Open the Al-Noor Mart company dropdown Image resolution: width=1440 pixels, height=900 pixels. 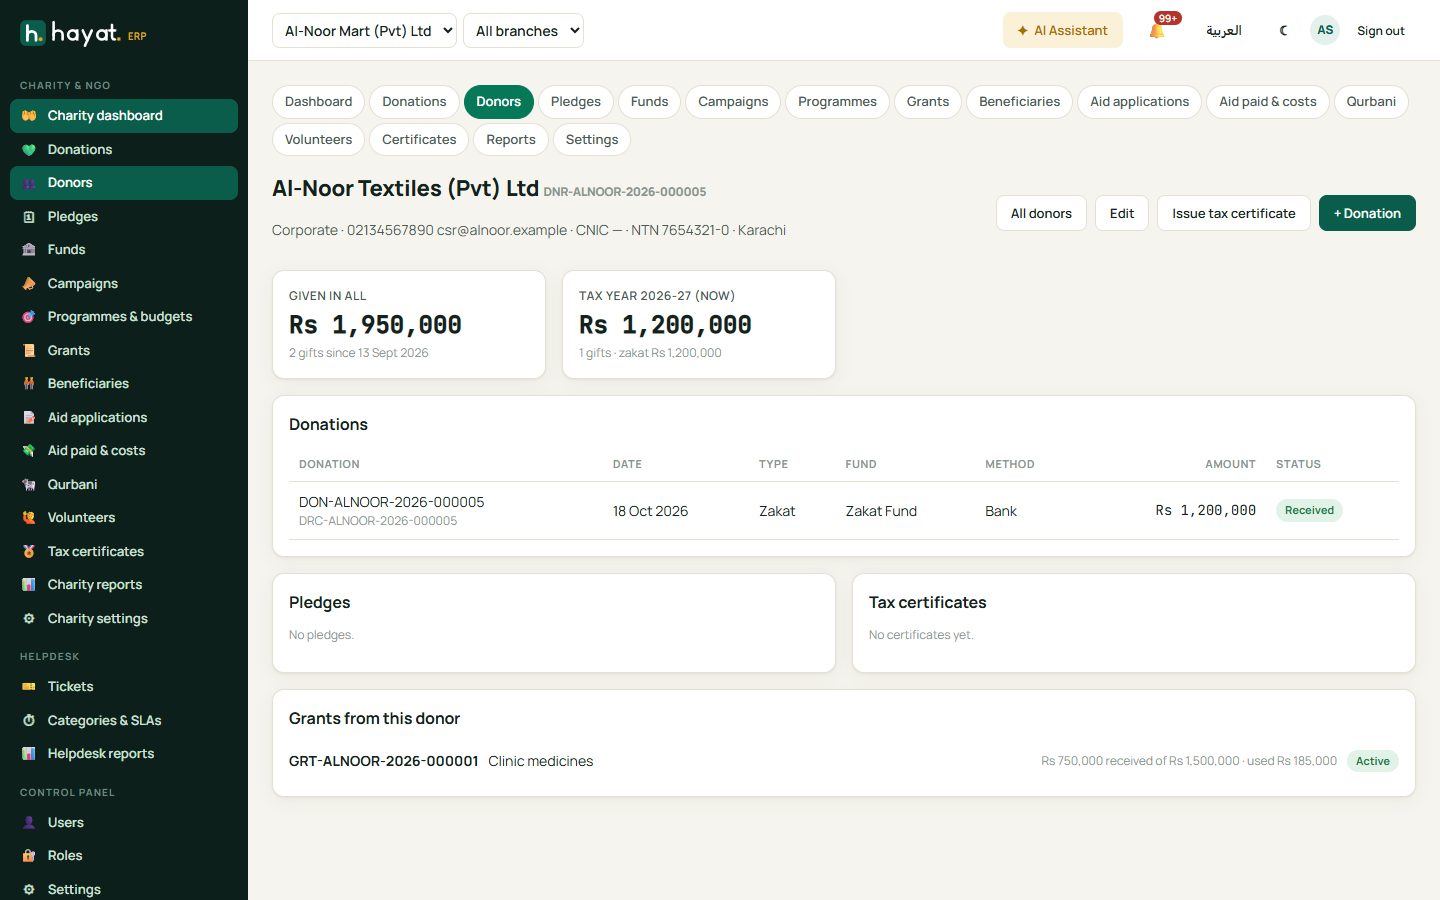[364, 31]
